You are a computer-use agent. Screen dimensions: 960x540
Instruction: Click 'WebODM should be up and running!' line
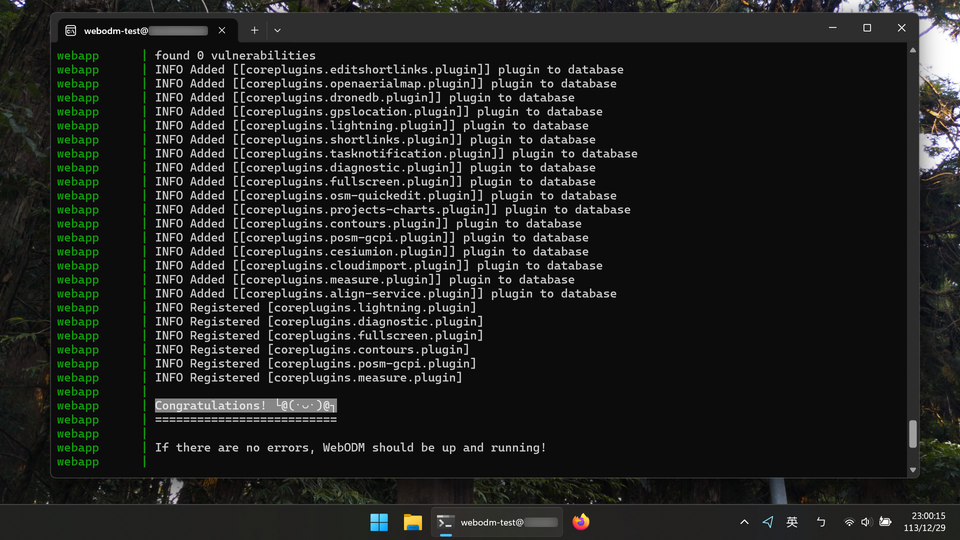coord(350,448)
